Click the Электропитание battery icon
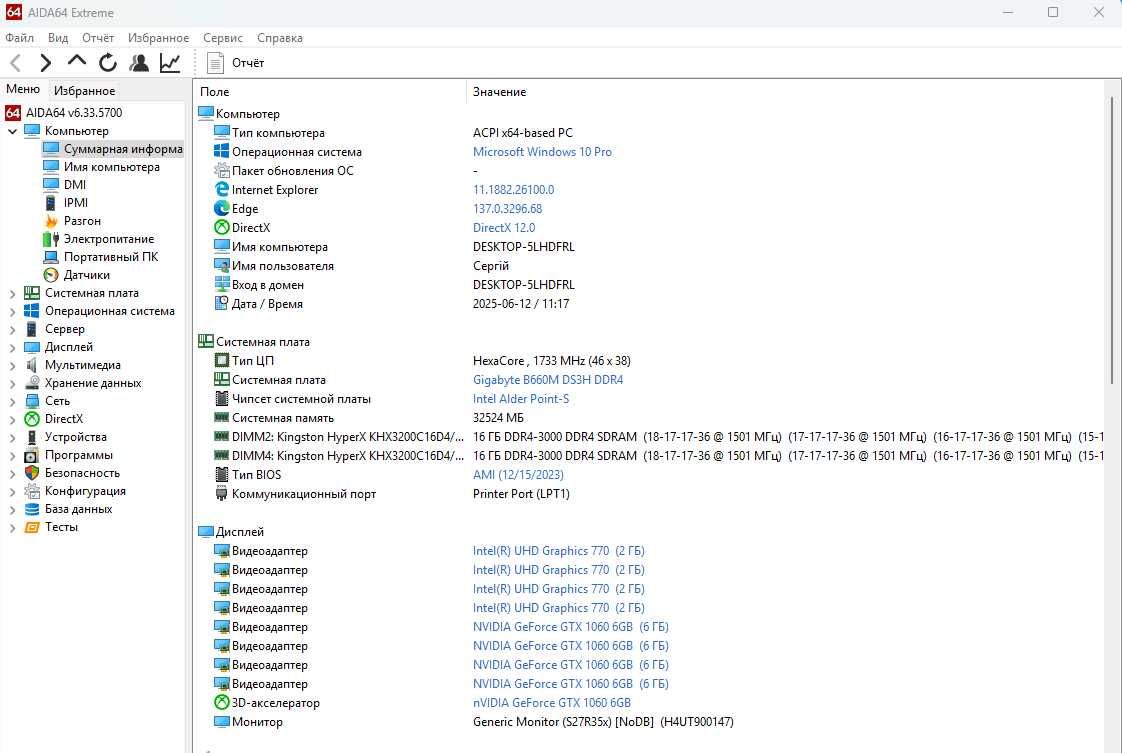 tap(51, 239)
